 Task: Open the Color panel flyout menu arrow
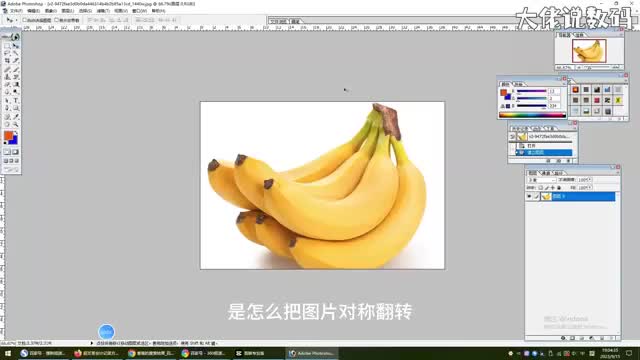[x=564, y=84]
